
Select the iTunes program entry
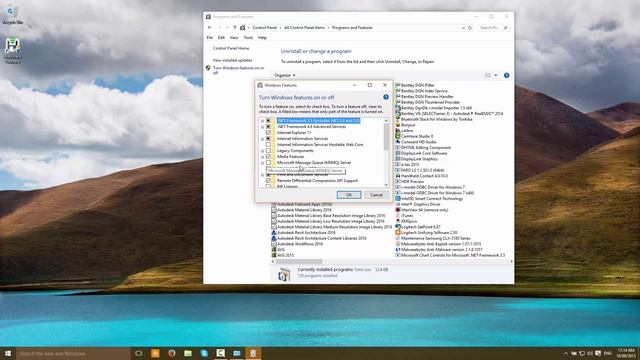pyautogui.click(x=404, y=216)
